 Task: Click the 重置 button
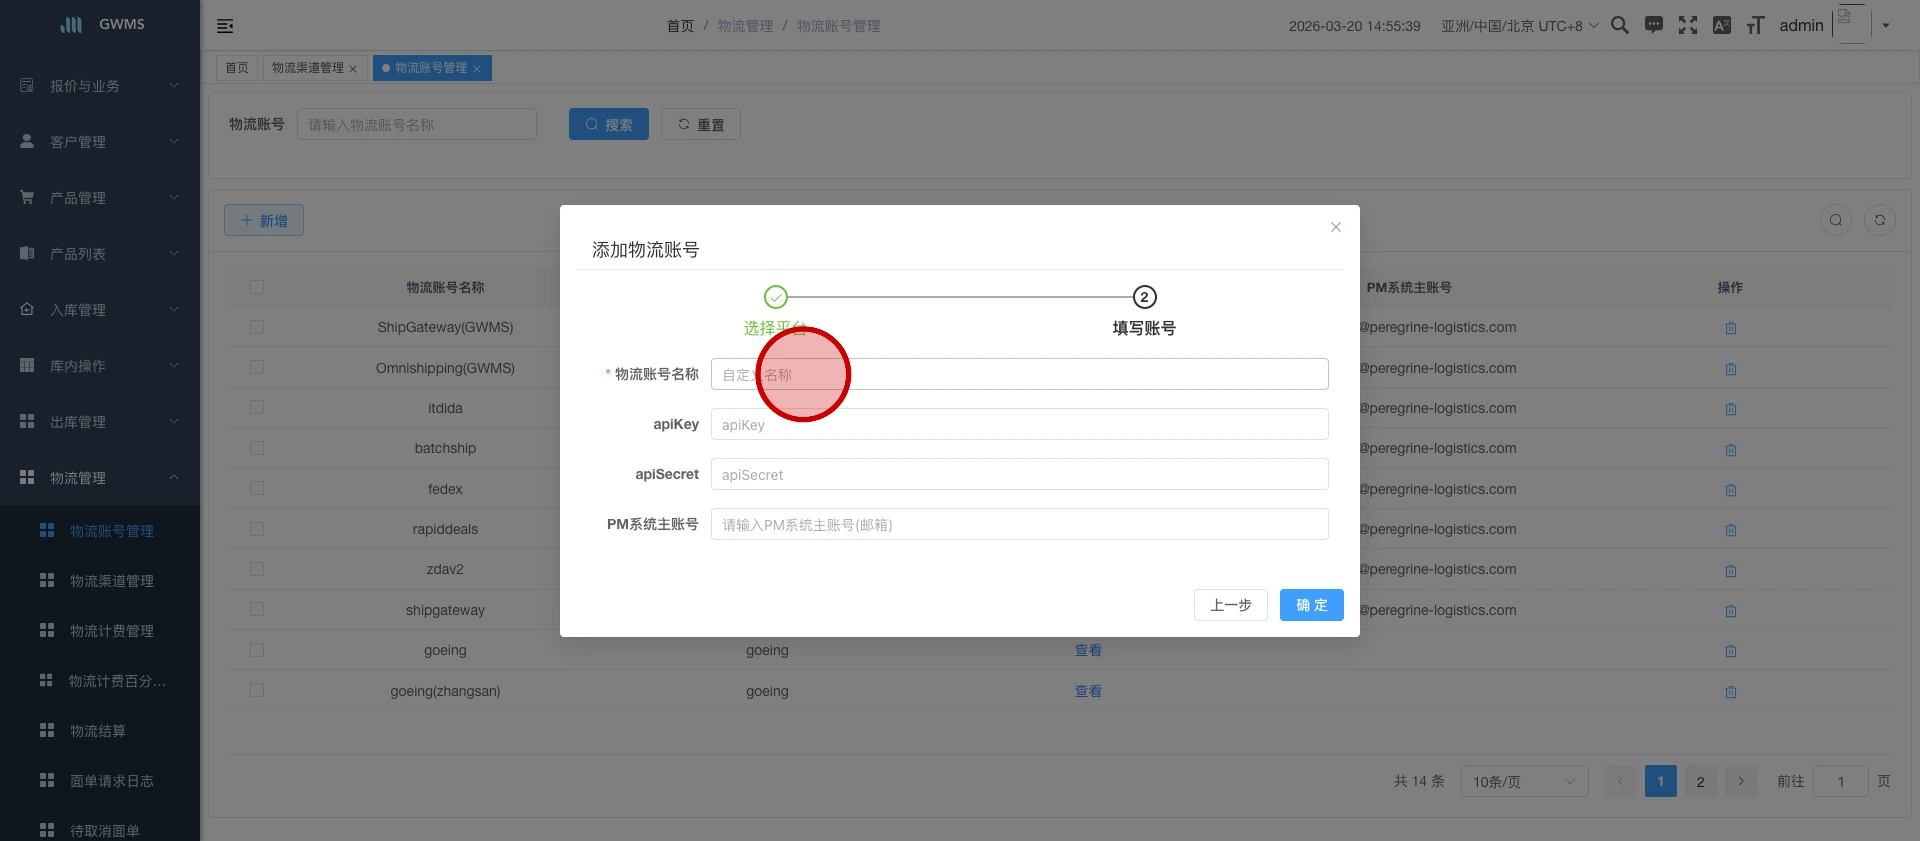click(x=701, y=124)
